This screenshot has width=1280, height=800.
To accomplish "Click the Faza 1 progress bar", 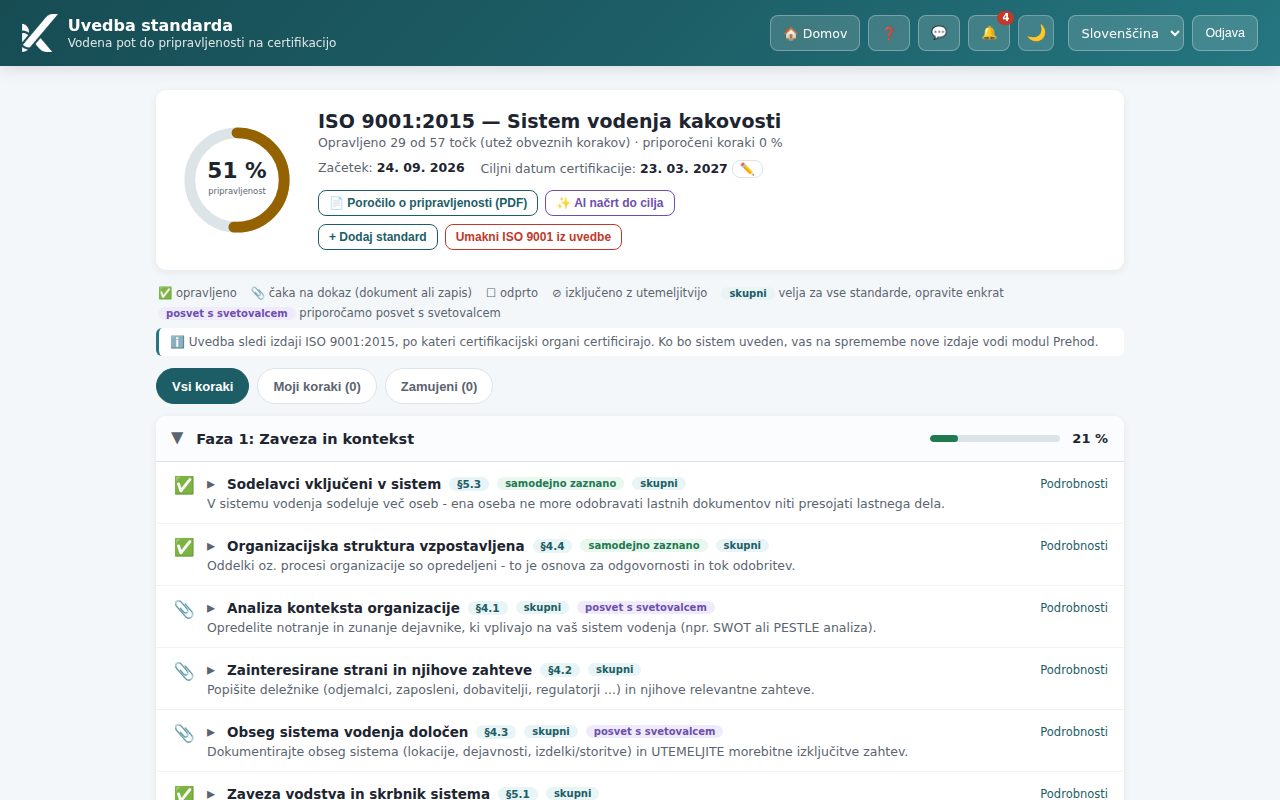I will click(x=995, y=438).
